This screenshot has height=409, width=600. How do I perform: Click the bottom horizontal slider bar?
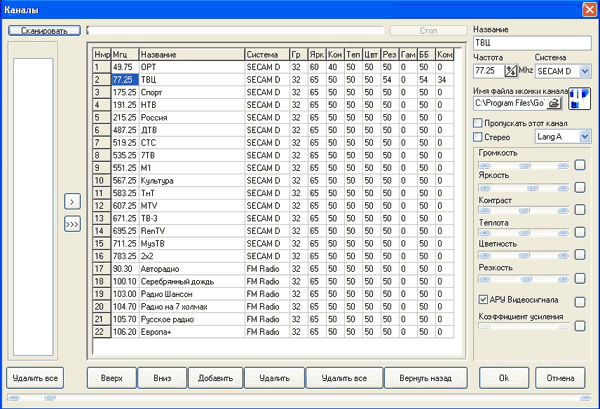[x=299, y=398]
